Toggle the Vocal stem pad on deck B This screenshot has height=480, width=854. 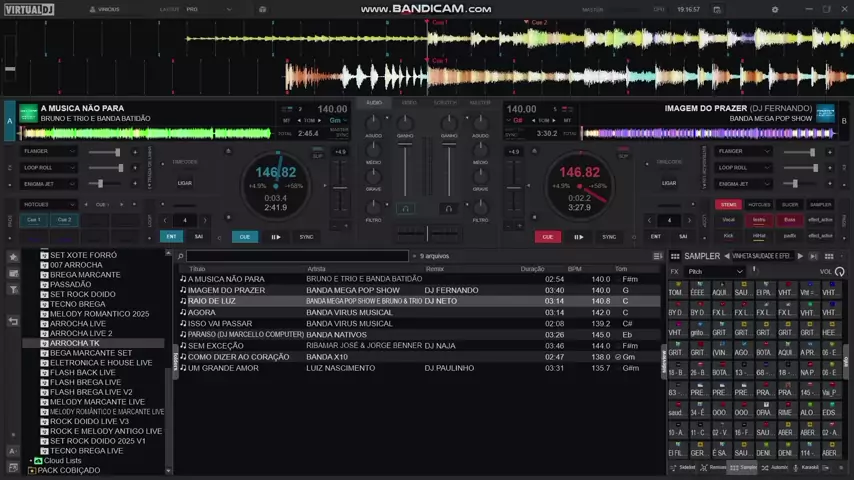coord(728,220)
